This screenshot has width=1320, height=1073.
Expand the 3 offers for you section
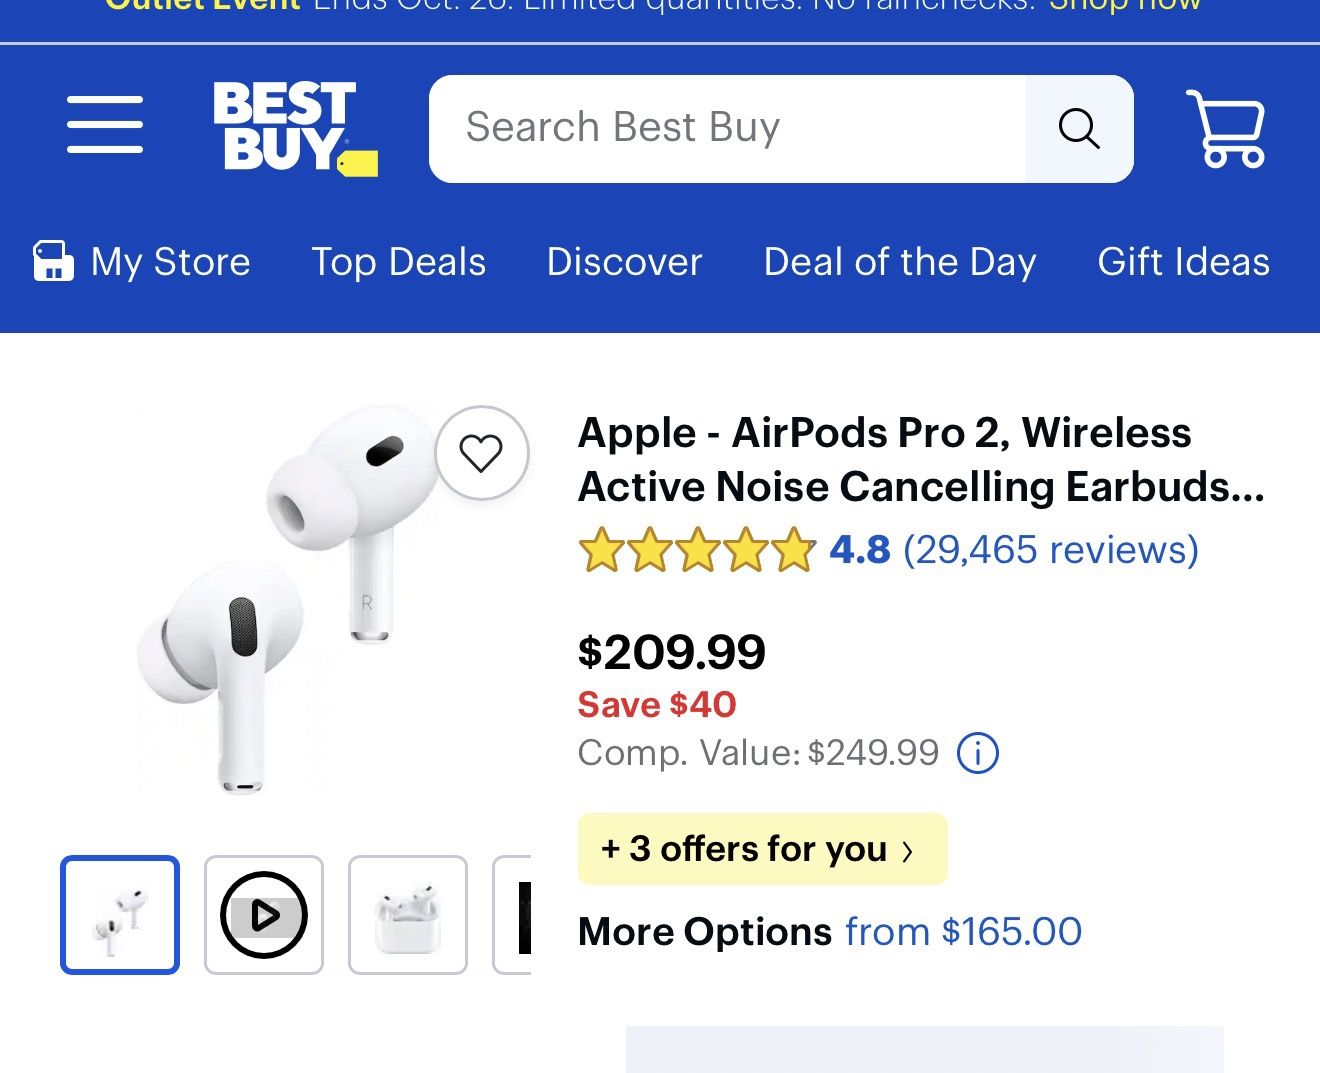[762, 849]
